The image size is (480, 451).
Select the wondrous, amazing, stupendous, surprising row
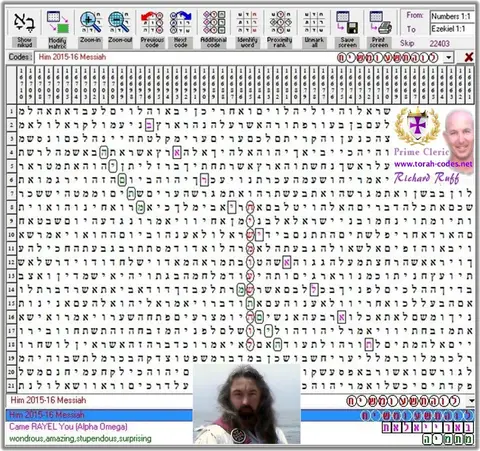click(239, 439)
